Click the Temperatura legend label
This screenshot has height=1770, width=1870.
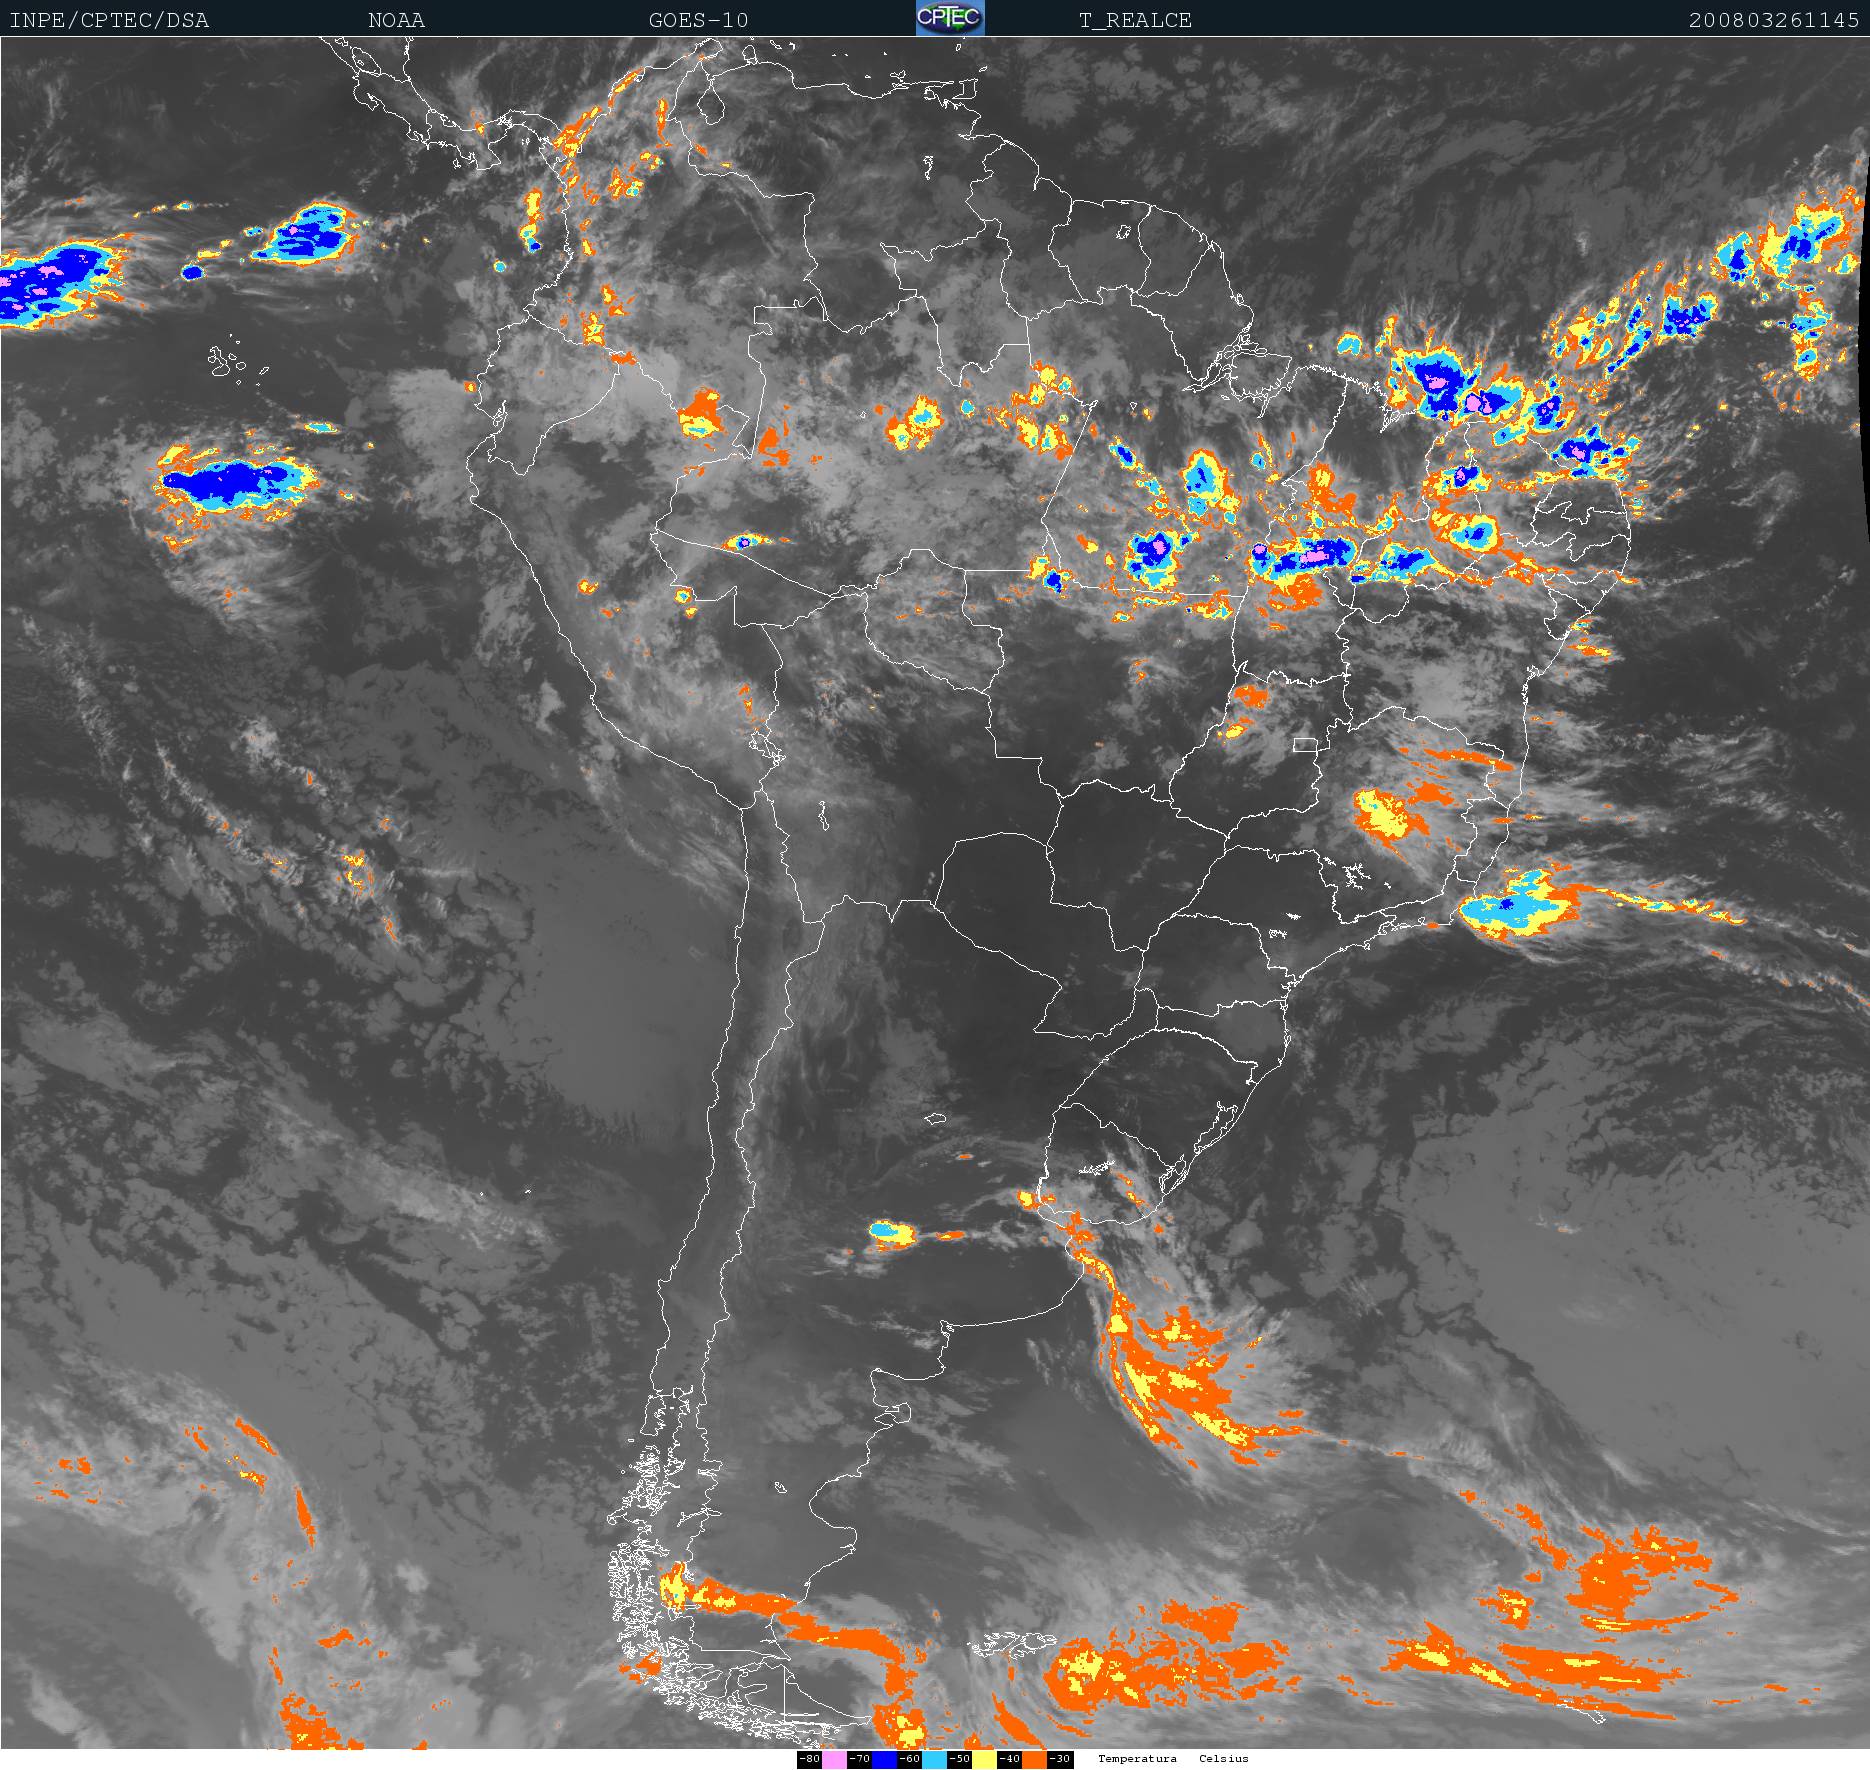[1137, 1759]
